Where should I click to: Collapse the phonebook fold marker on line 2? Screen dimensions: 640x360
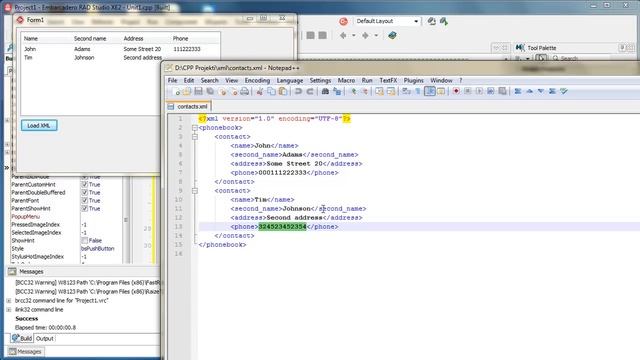click(195, 128)
